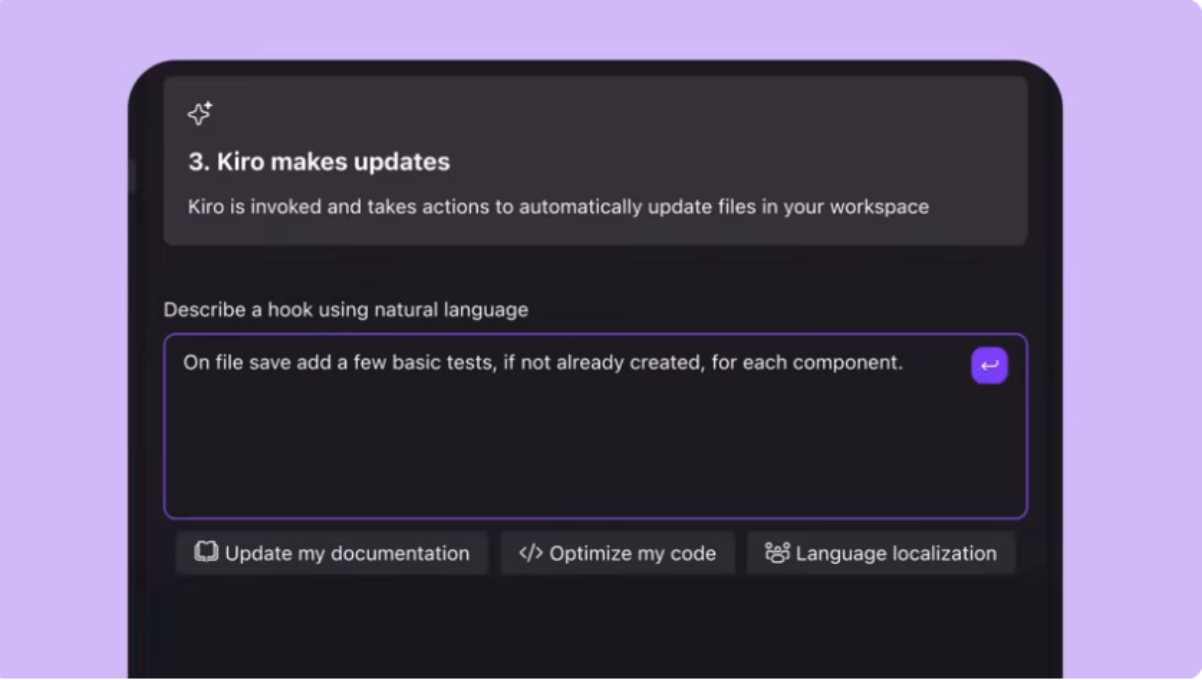Screen dimensions: 1202x680
Task: Click the sparkle icon above the heading
Action: pos(200,113)
